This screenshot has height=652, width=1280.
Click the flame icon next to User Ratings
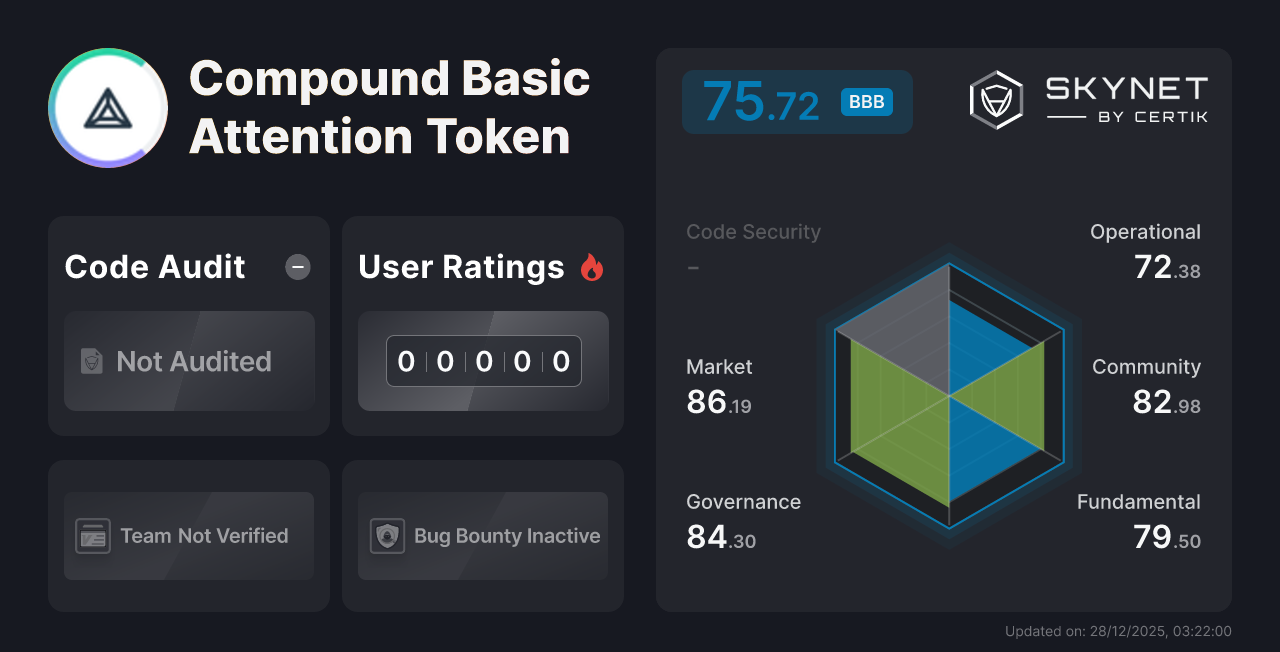592,266
